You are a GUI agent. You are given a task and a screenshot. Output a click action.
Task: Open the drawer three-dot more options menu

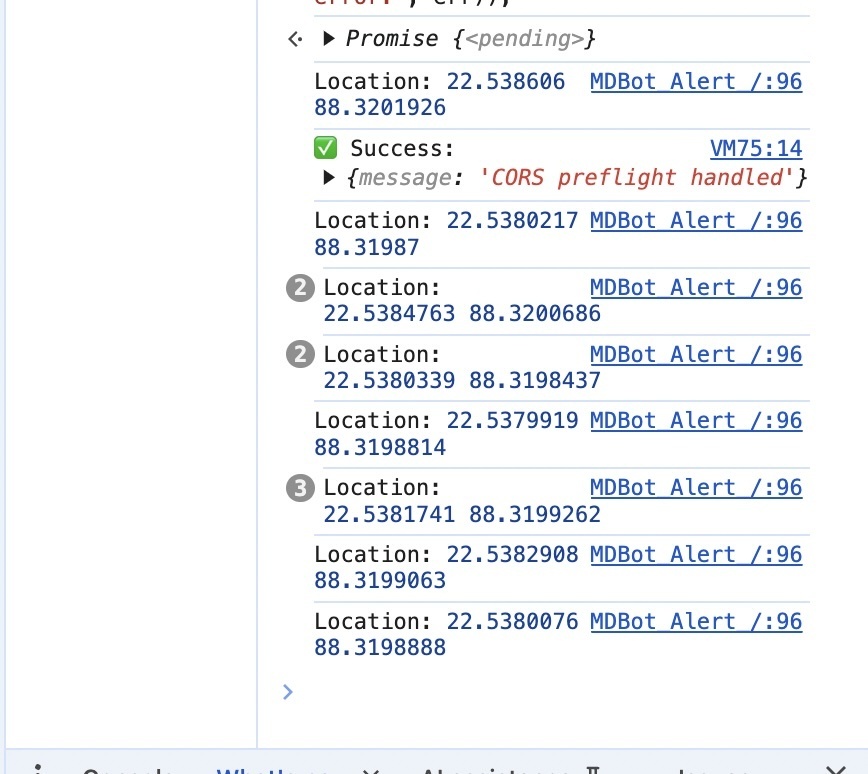pyautogui.click(x=38, y=770)
